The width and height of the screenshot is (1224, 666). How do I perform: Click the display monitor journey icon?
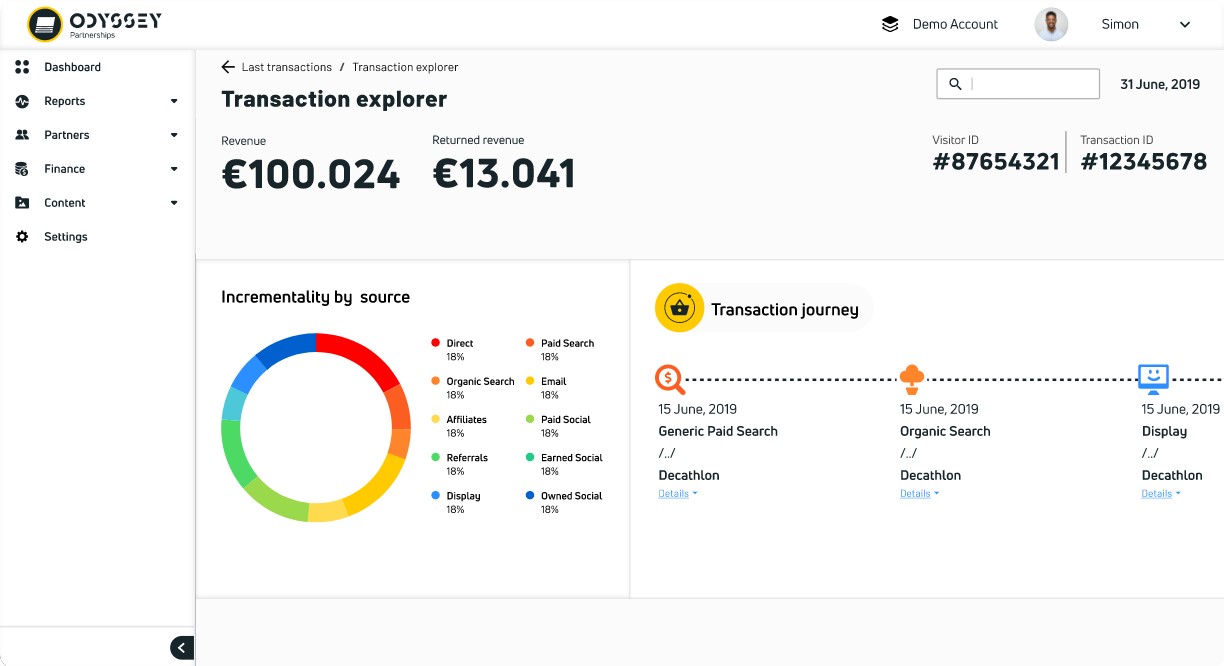(1153, 378)
